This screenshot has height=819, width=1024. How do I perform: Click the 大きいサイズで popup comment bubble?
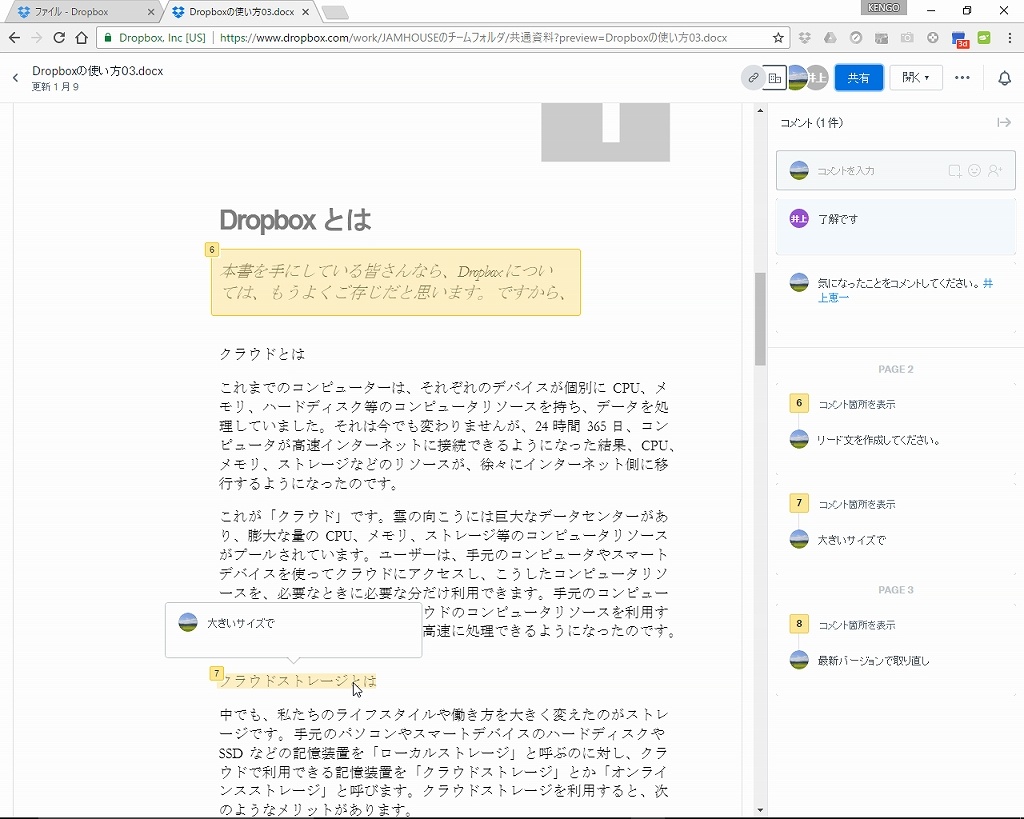pyautogui.click(x=294, y=630)
